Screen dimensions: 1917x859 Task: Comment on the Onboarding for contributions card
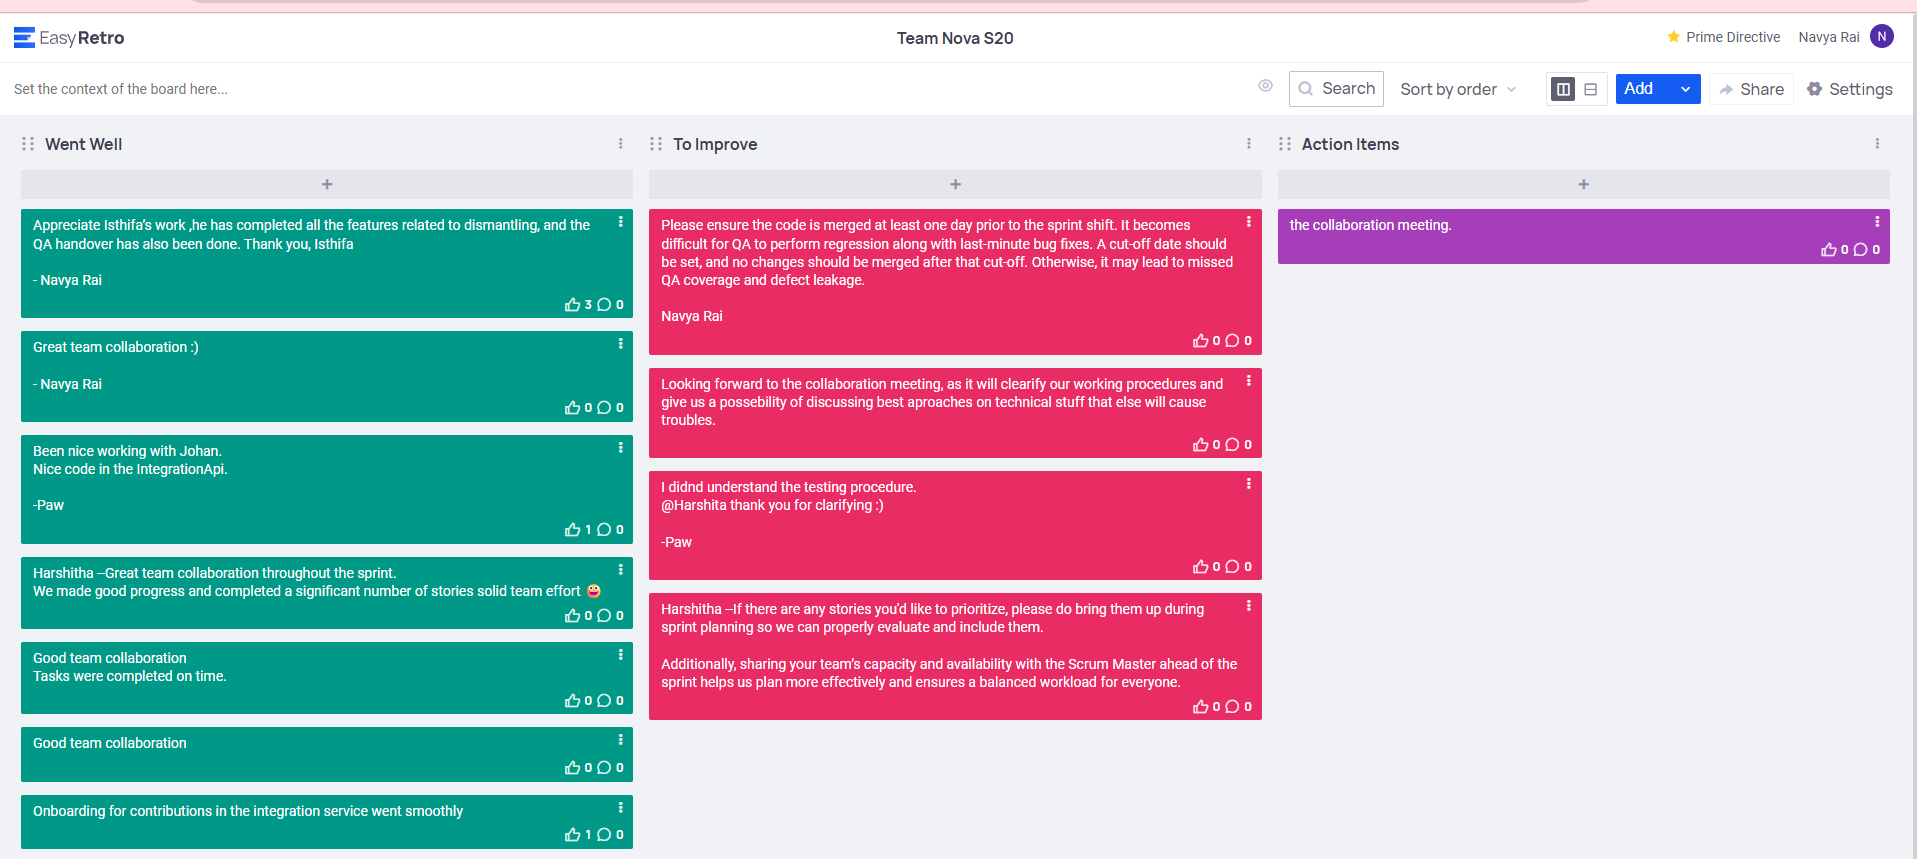coord(604,835)
